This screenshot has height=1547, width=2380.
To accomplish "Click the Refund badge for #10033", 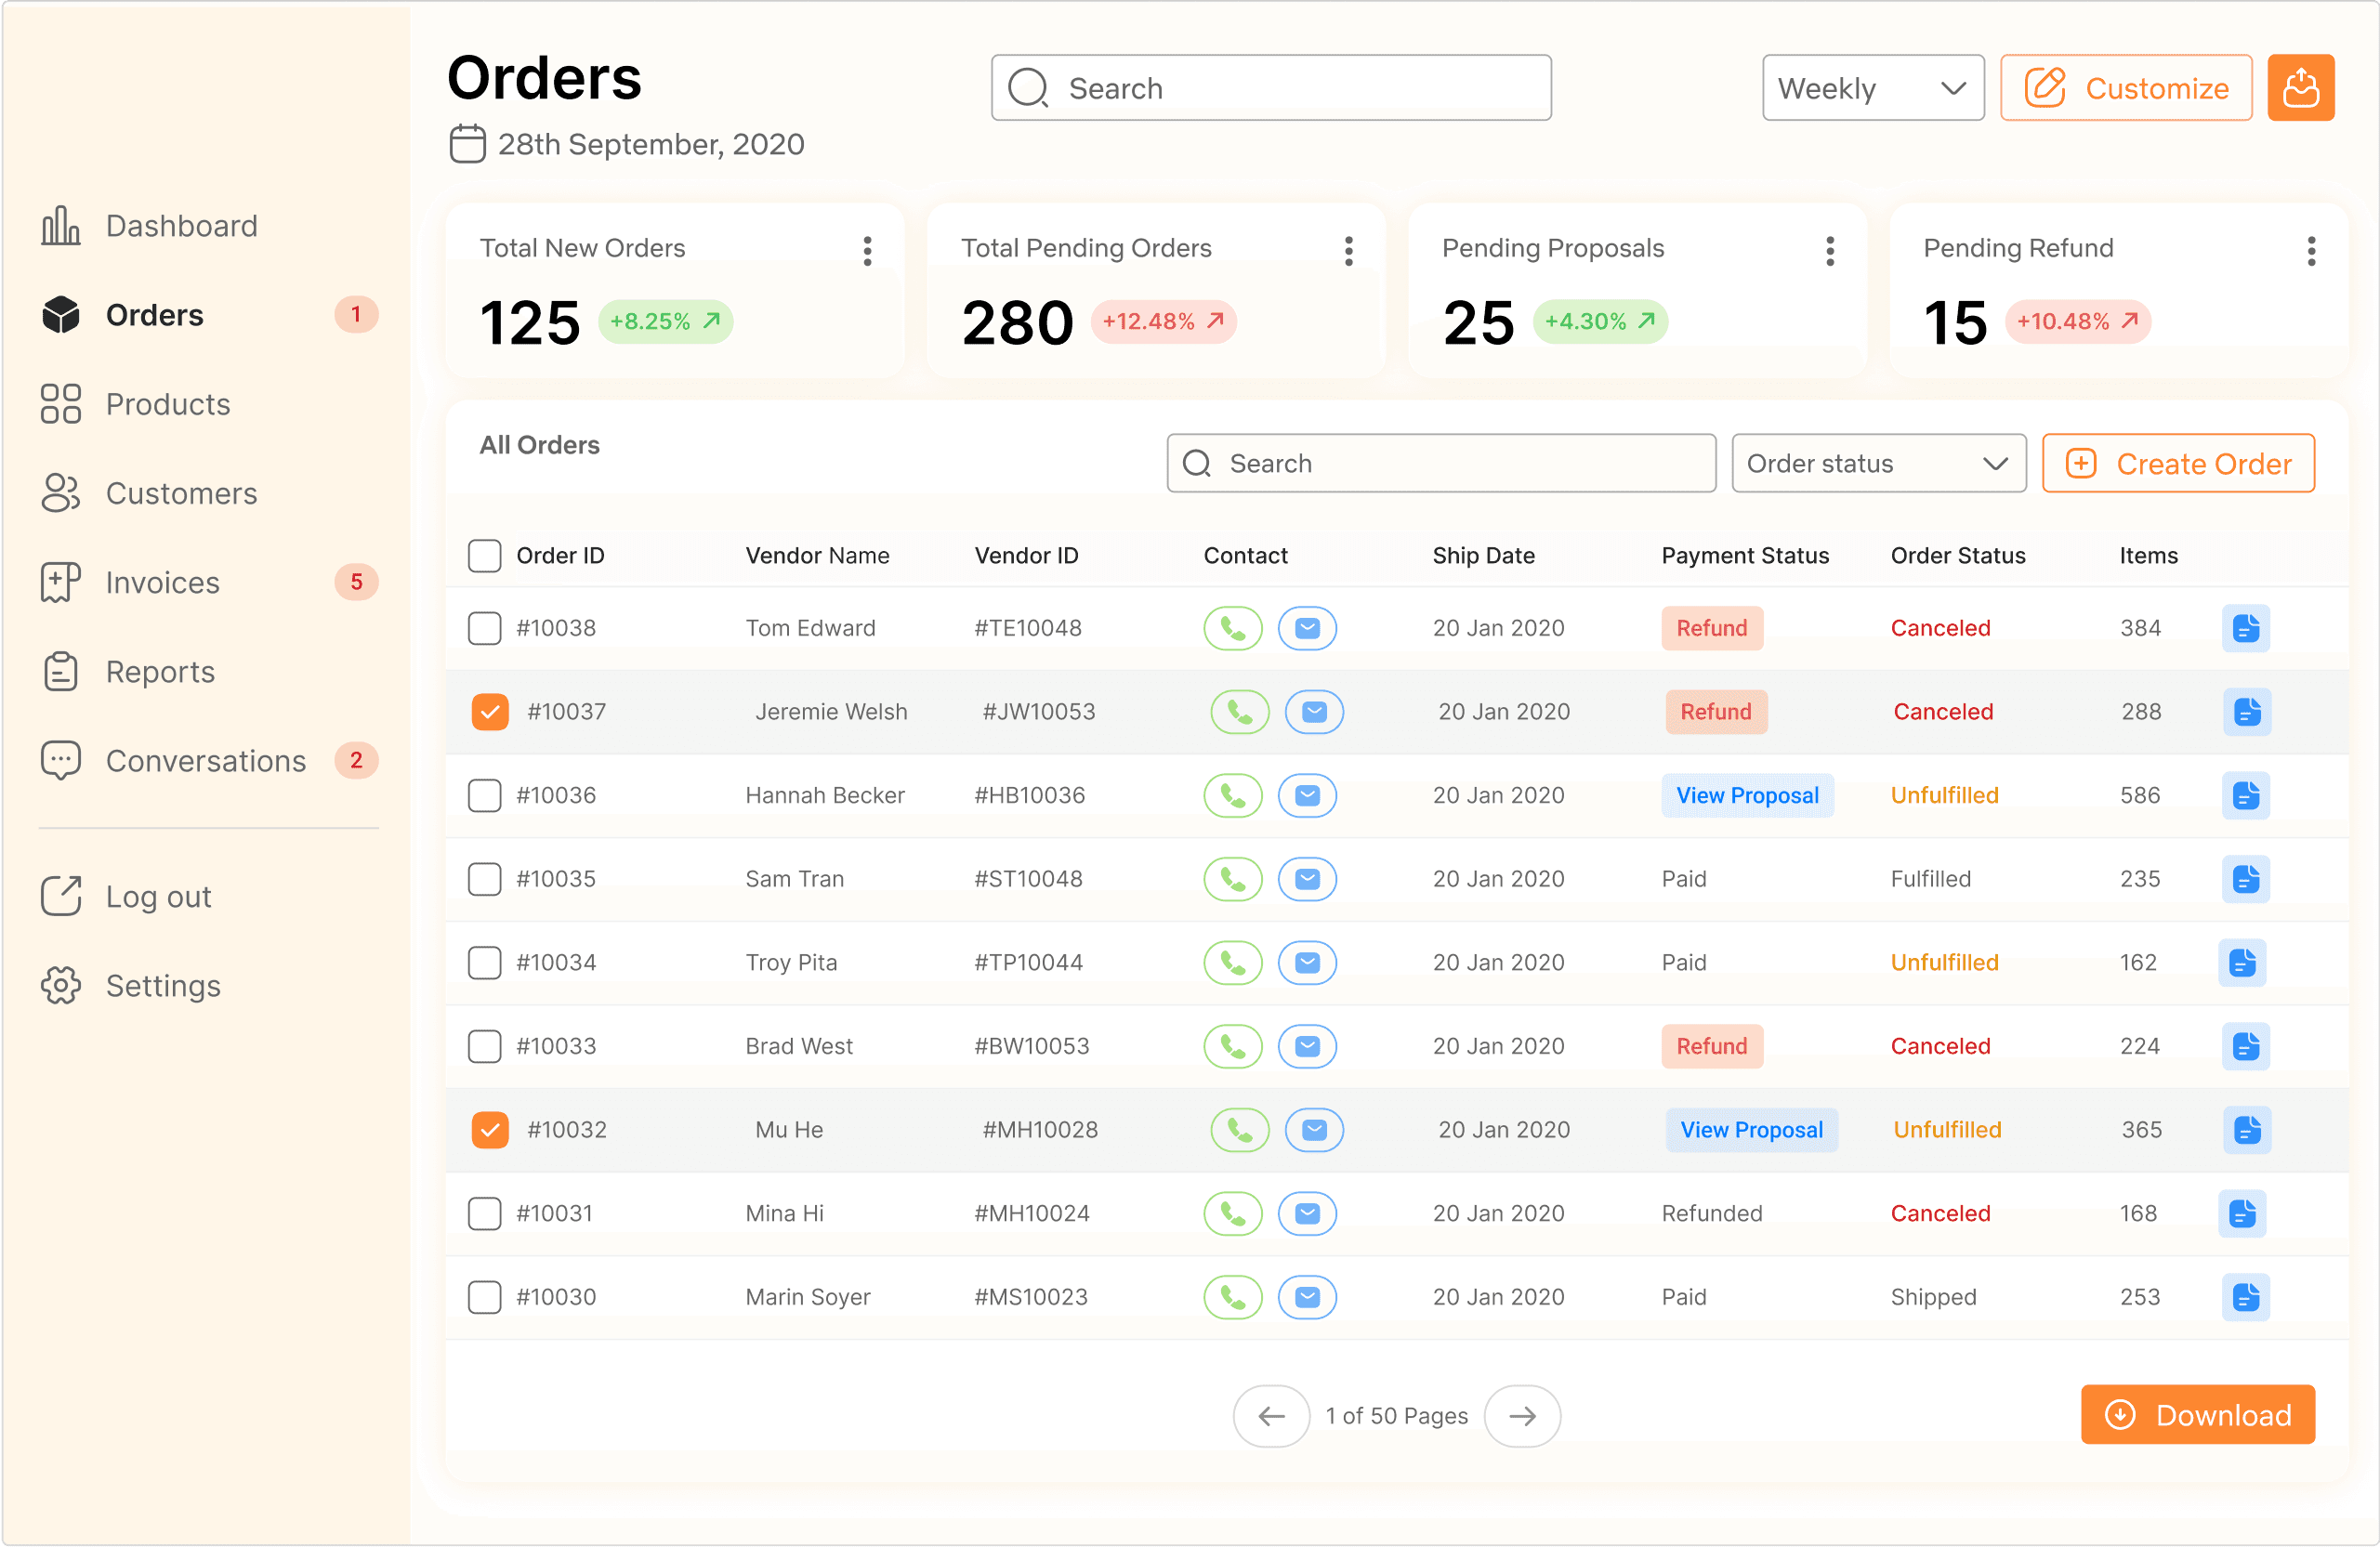I will point(1711,1046).
